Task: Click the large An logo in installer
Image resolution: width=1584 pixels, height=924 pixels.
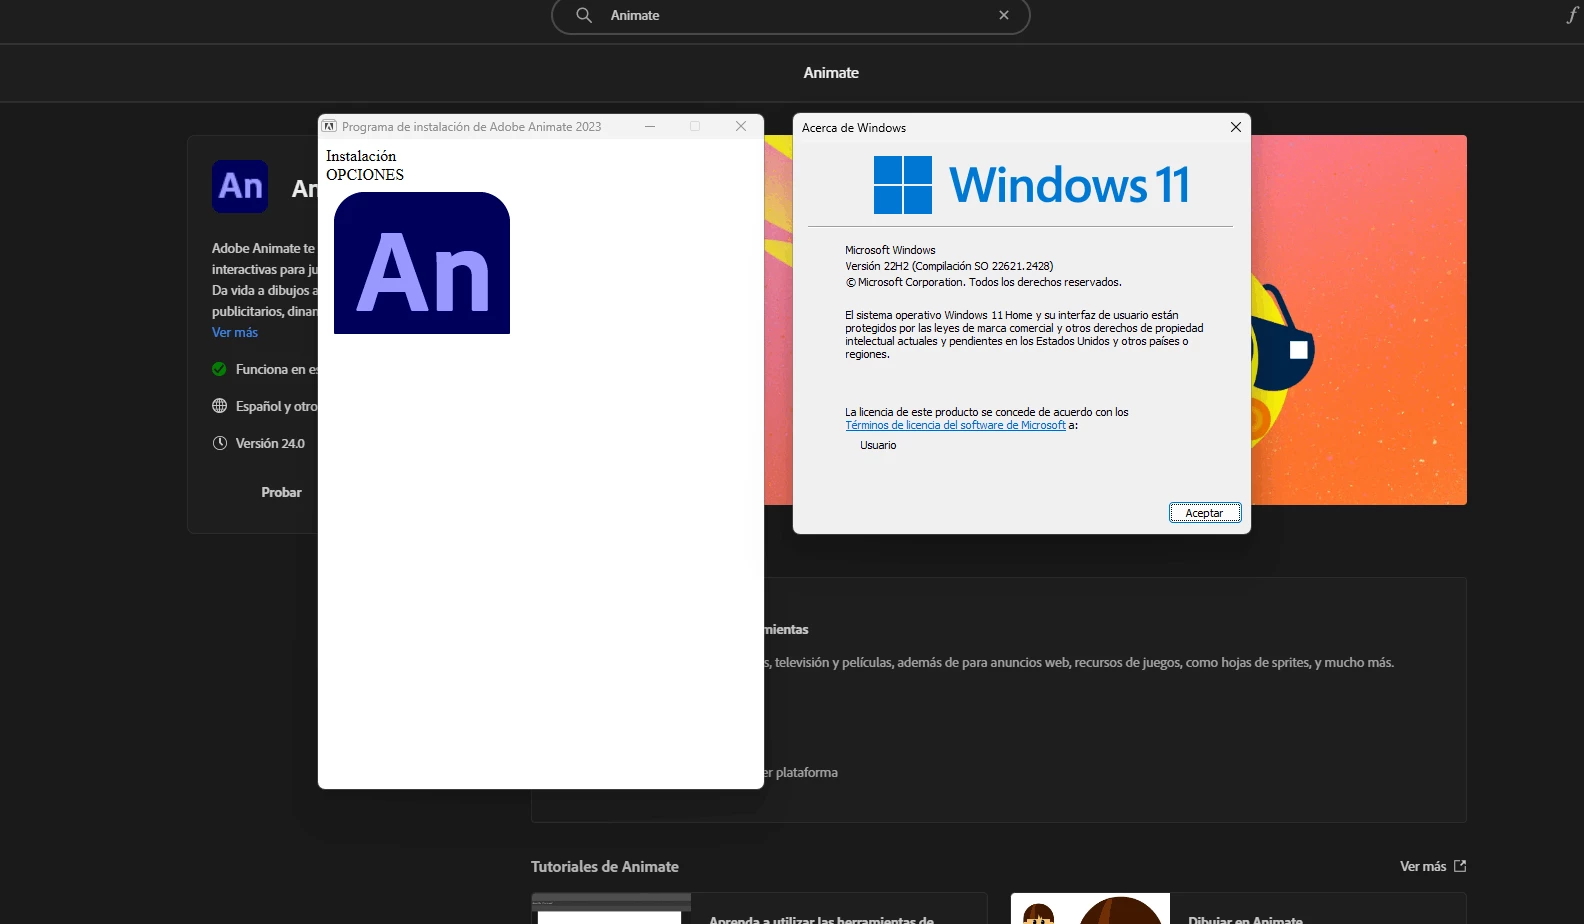Action: pyautogui.click(x=422, y=263)
